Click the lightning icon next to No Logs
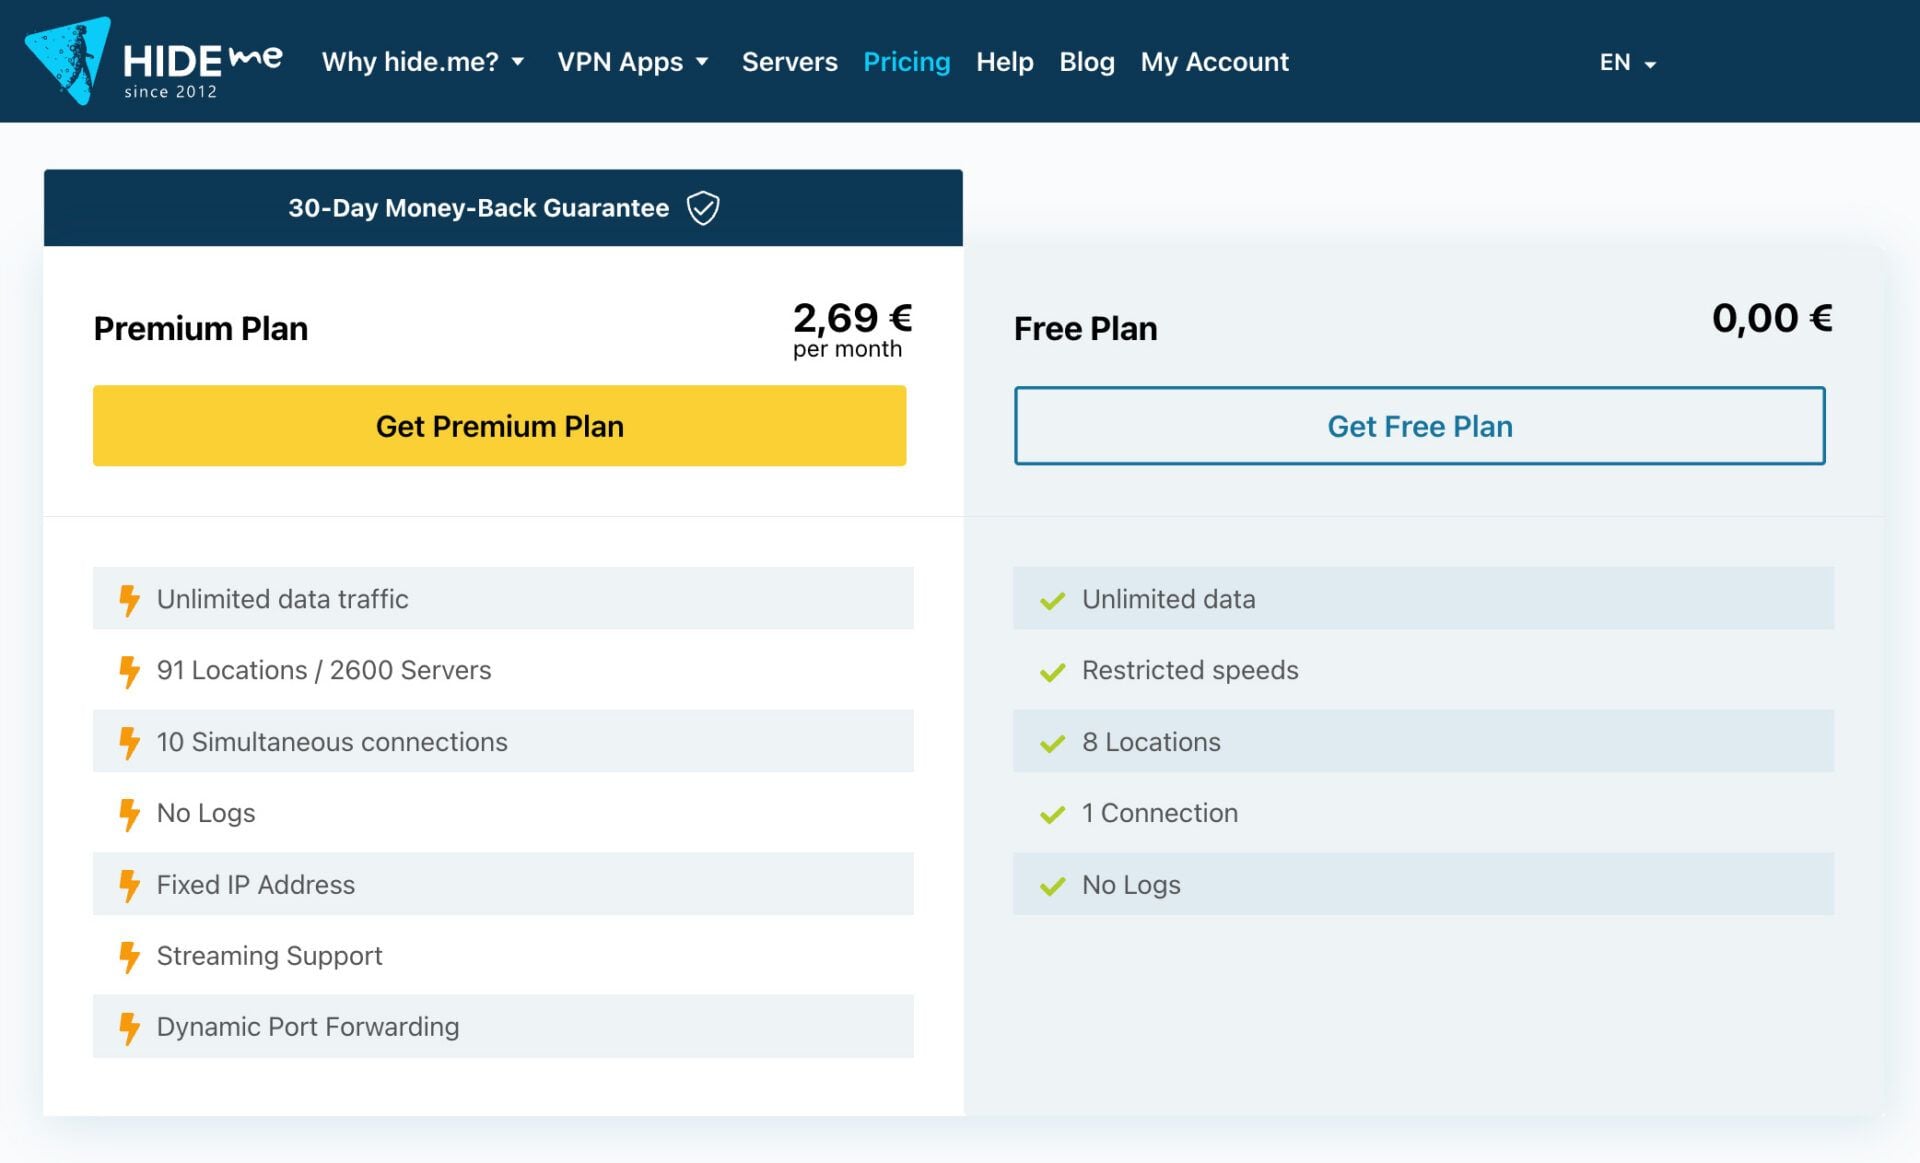This screenshot has height=1163, width=1920. click(130, 813)
